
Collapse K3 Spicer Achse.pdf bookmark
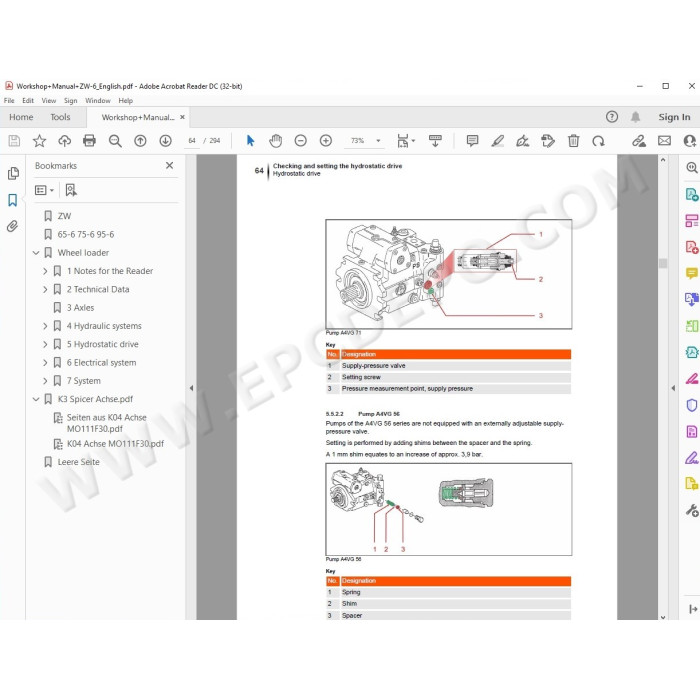point(36,399)
